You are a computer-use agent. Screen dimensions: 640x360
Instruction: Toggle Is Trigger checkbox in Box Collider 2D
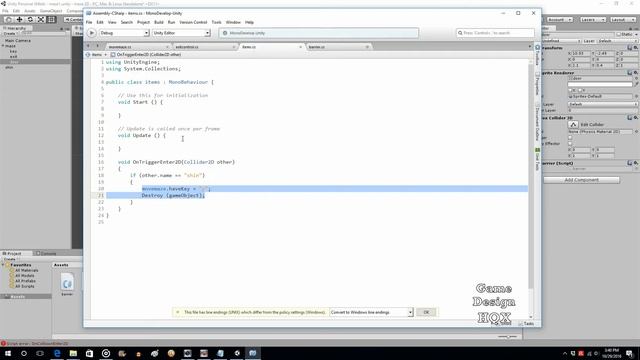pos(570,138)
